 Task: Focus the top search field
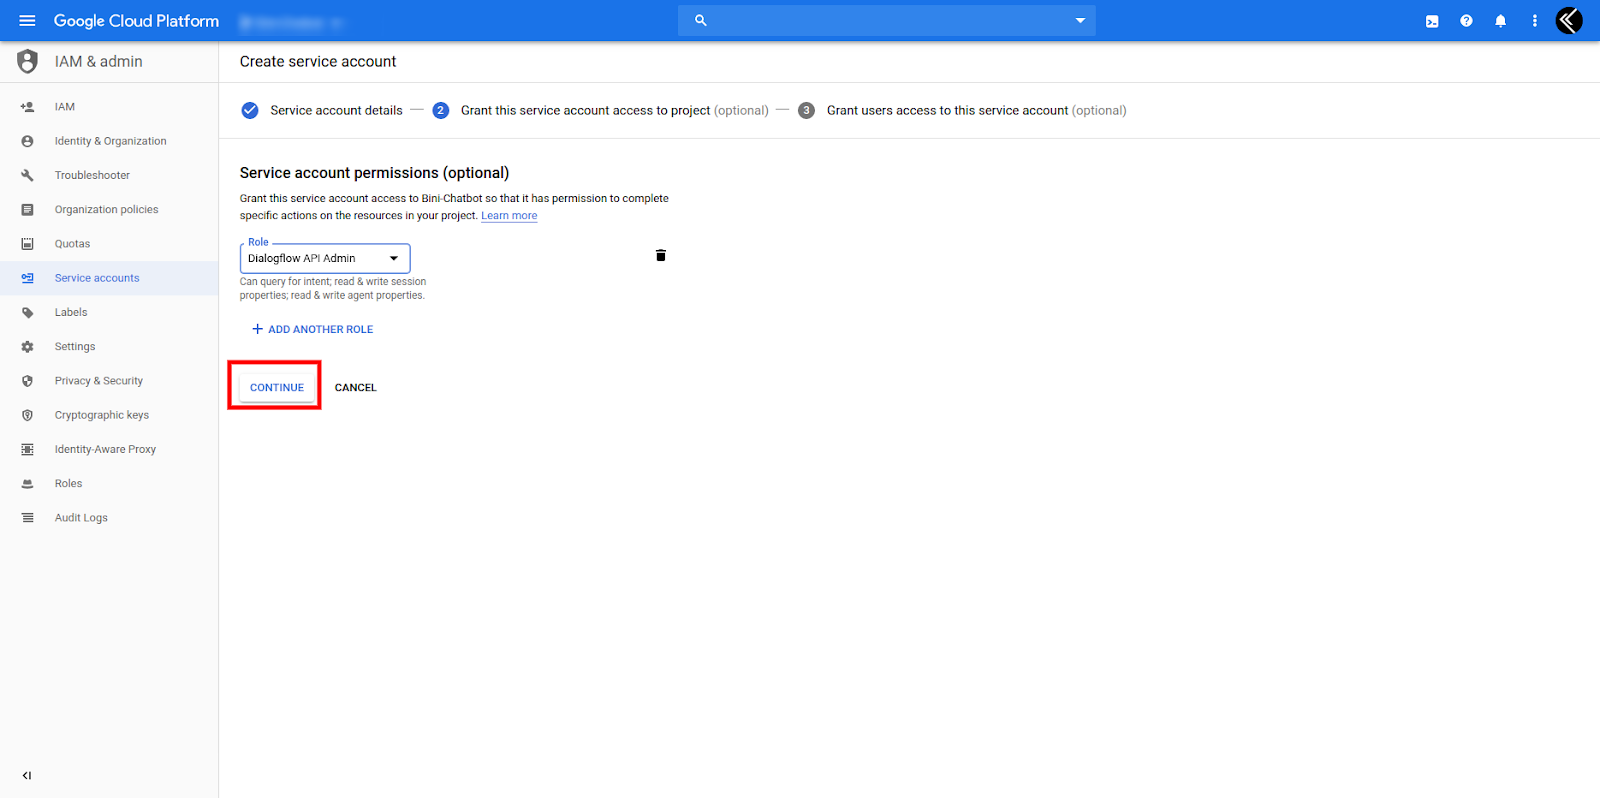coord(887,20)
